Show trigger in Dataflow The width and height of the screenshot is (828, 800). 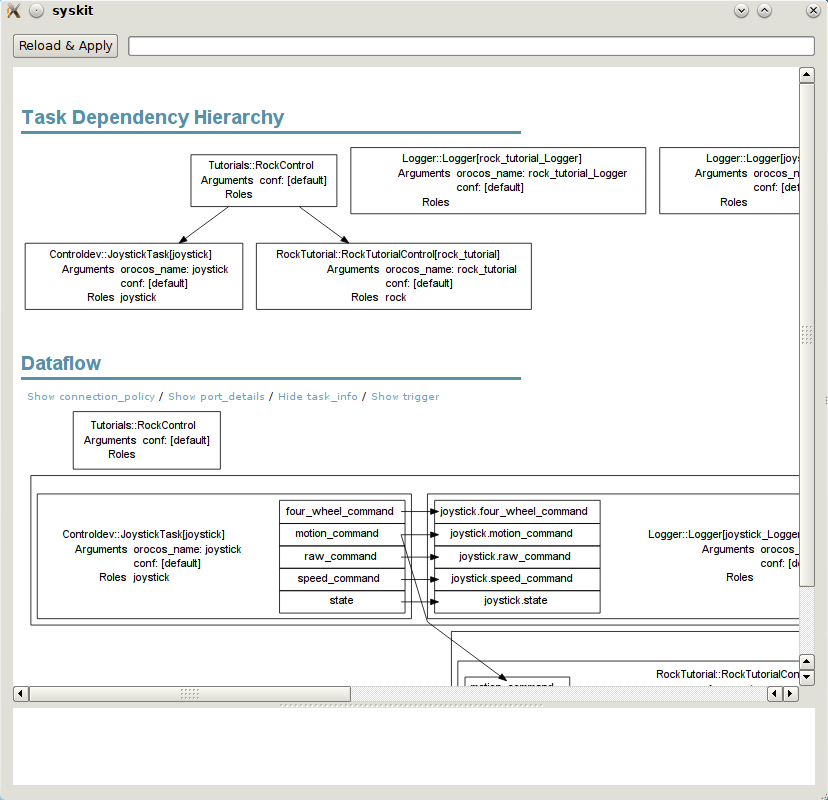coord(405,397)
